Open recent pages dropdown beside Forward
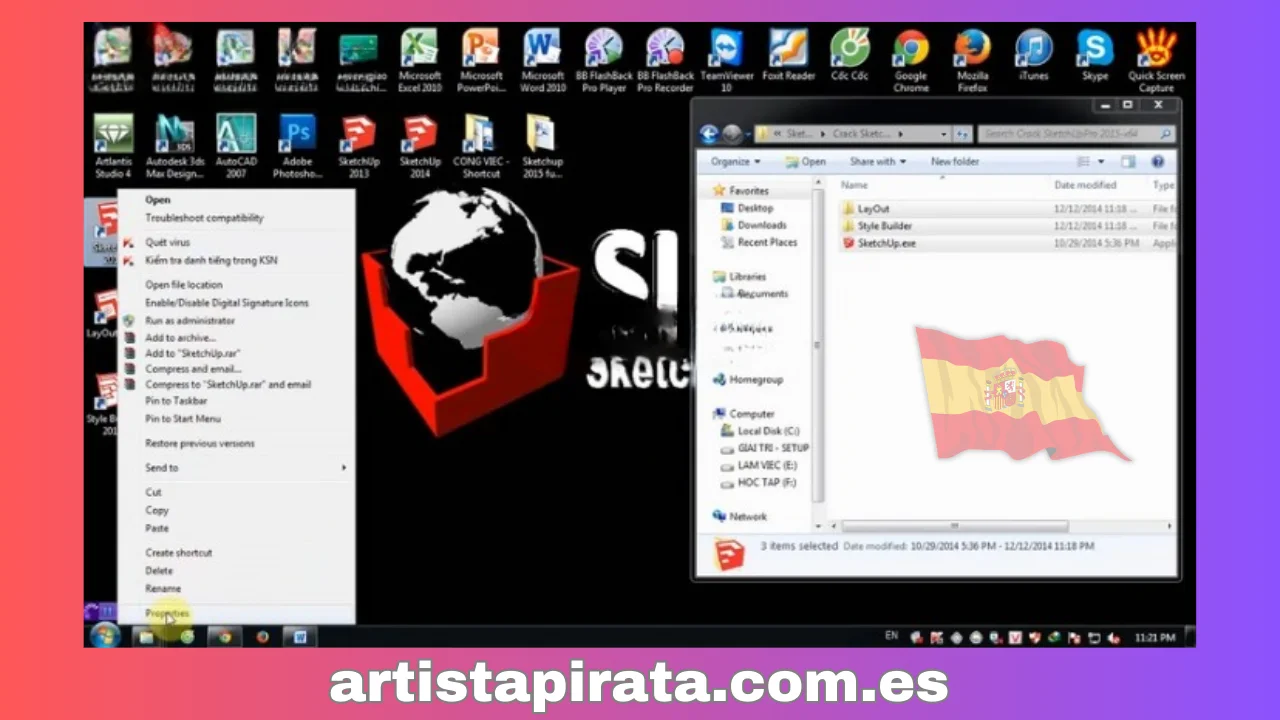Image resolution: width=1280 pixels, height=720 pixels. 746,134
